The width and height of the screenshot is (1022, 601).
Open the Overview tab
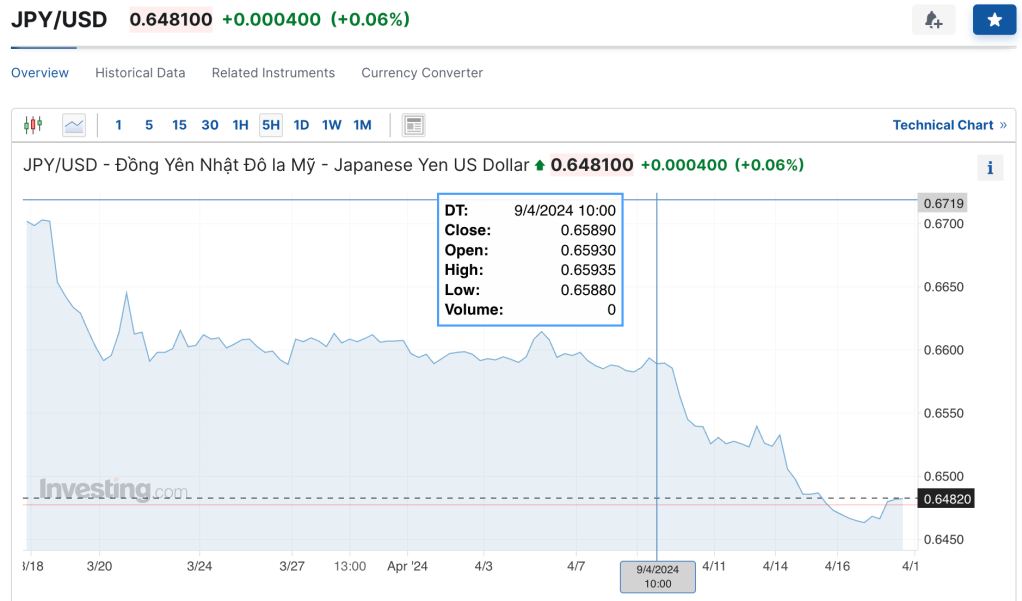[x=40, y=73]
